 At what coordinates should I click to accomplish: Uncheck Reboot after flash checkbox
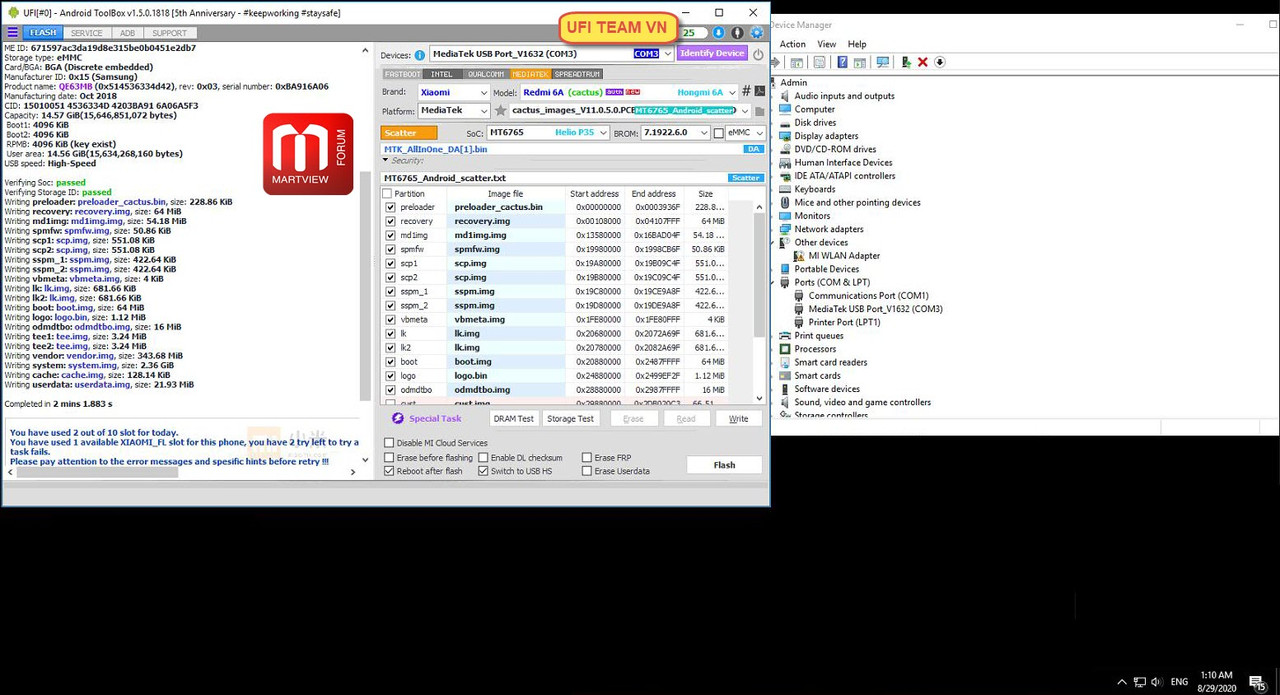(389, 471)
